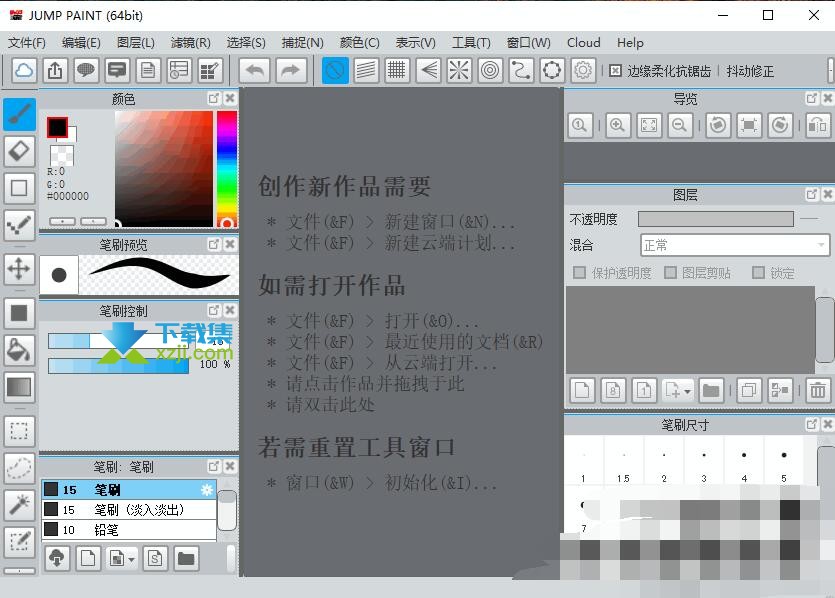This screenshot has height=598, width=835.
Task: Select the Bucket fill tool
Action: (x=20, y=350)
